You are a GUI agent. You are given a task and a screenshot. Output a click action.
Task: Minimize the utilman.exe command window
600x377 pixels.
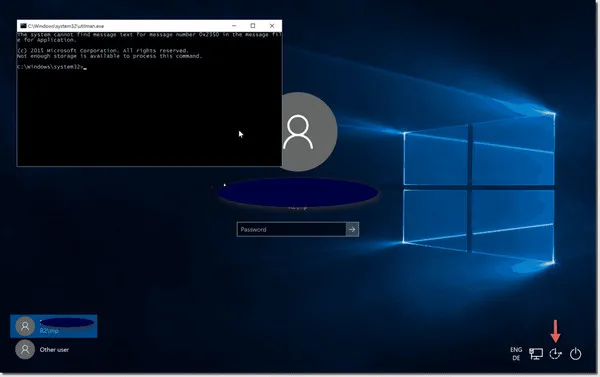(x=234, y=26)
